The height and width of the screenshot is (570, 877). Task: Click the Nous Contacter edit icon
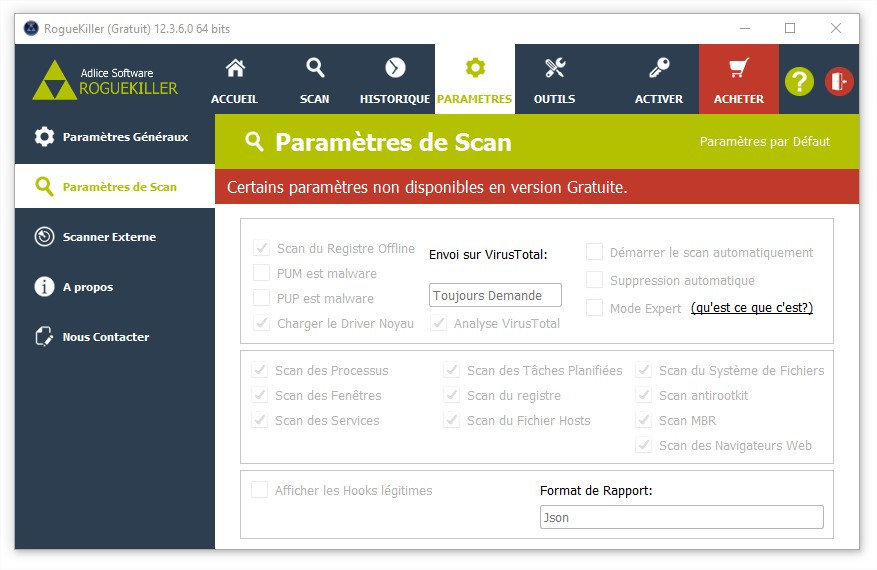pos(44,337)
